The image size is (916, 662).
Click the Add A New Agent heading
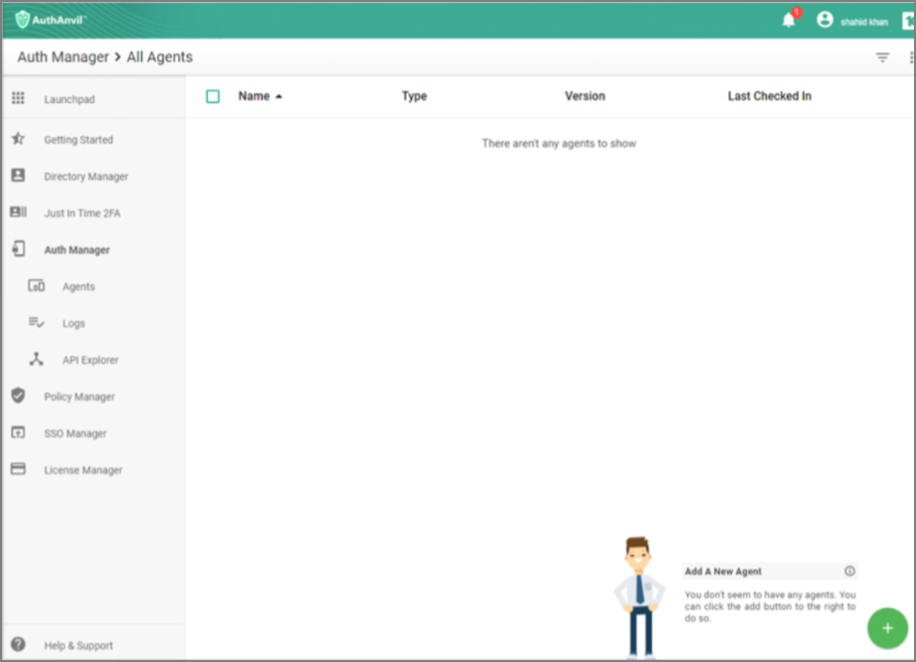click(x=723, y=571)
